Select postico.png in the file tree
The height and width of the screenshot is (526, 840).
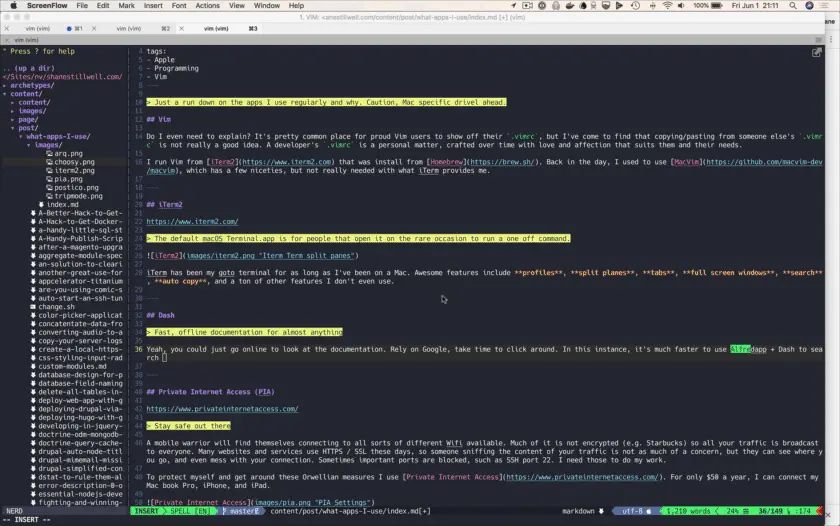tap(76, 187)
